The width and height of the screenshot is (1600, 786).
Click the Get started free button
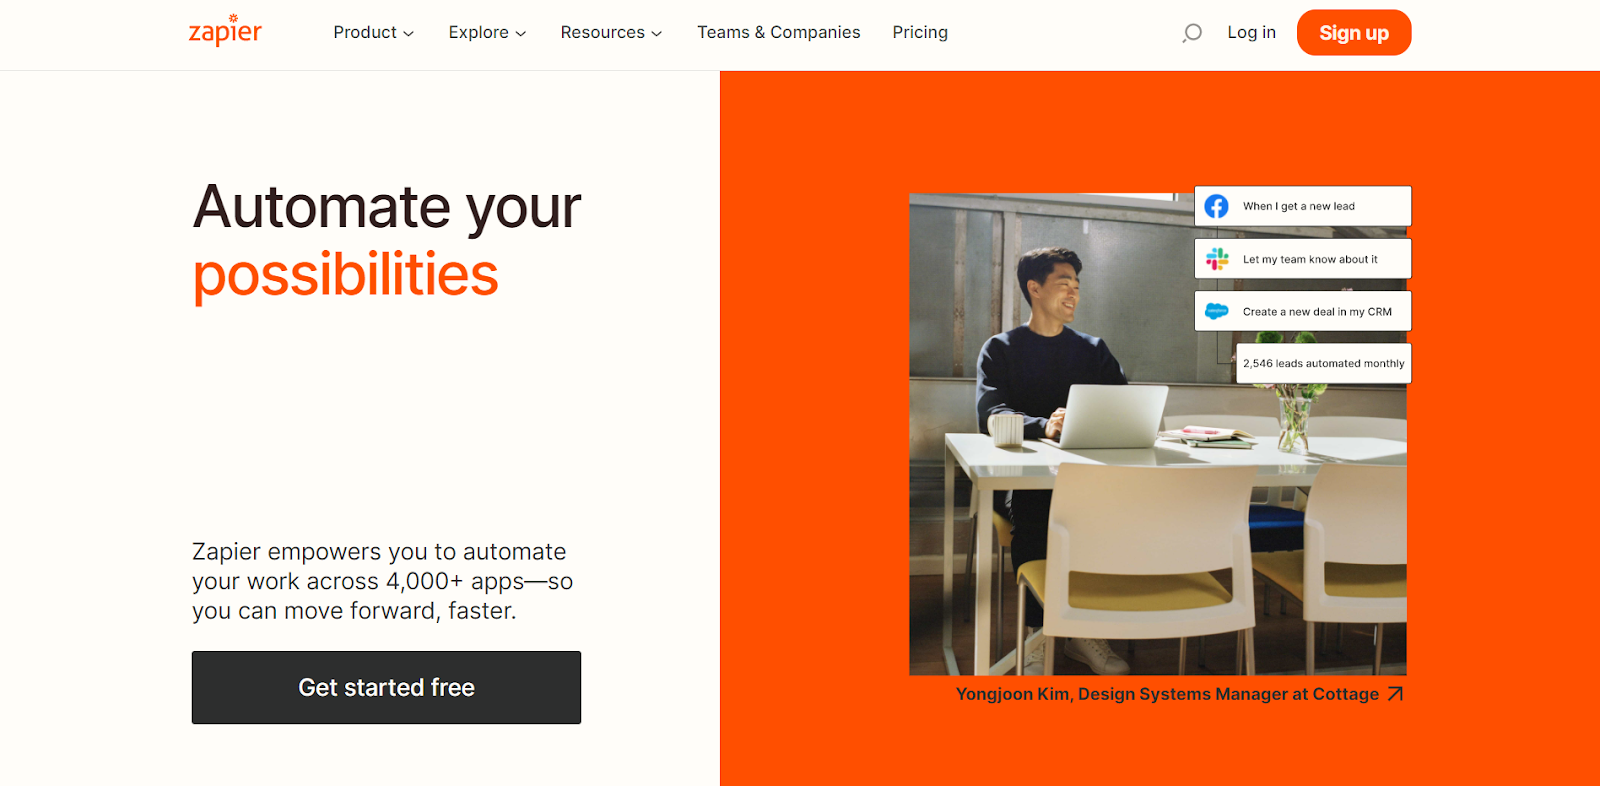386,688
